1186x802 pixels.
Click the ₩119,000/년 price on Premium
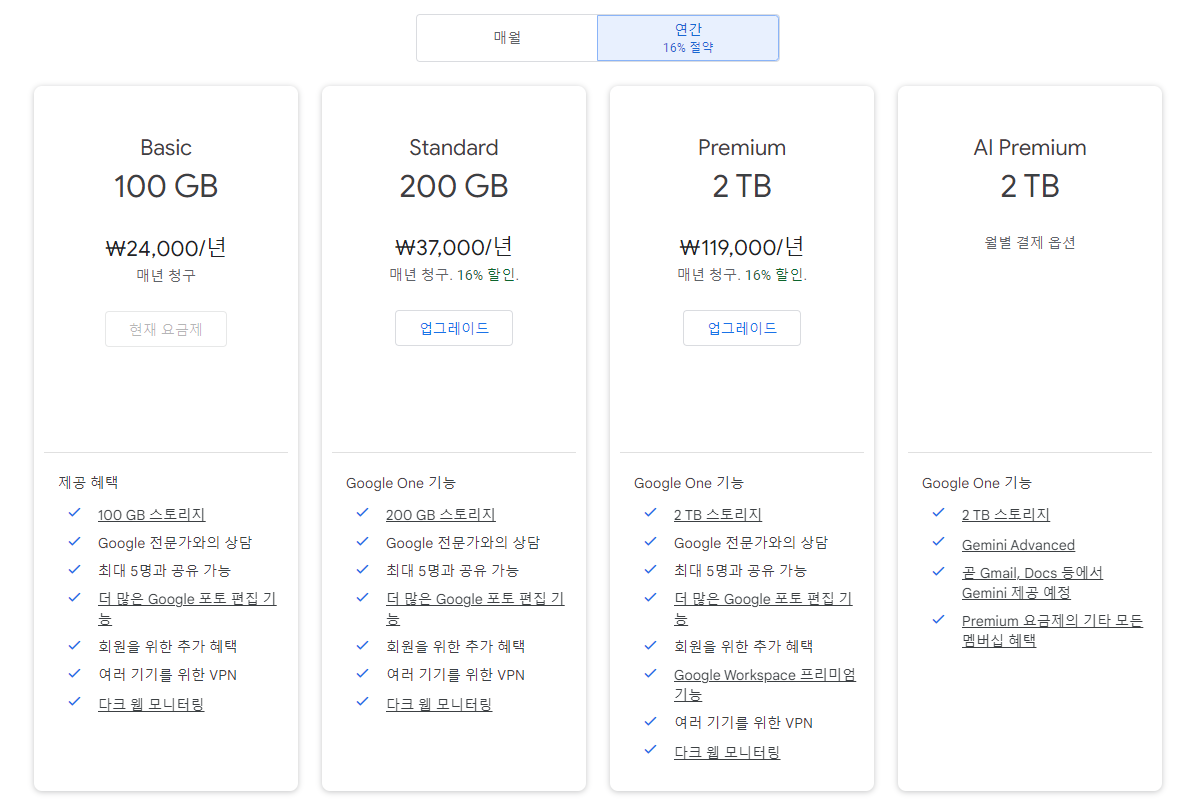point(742,247)
